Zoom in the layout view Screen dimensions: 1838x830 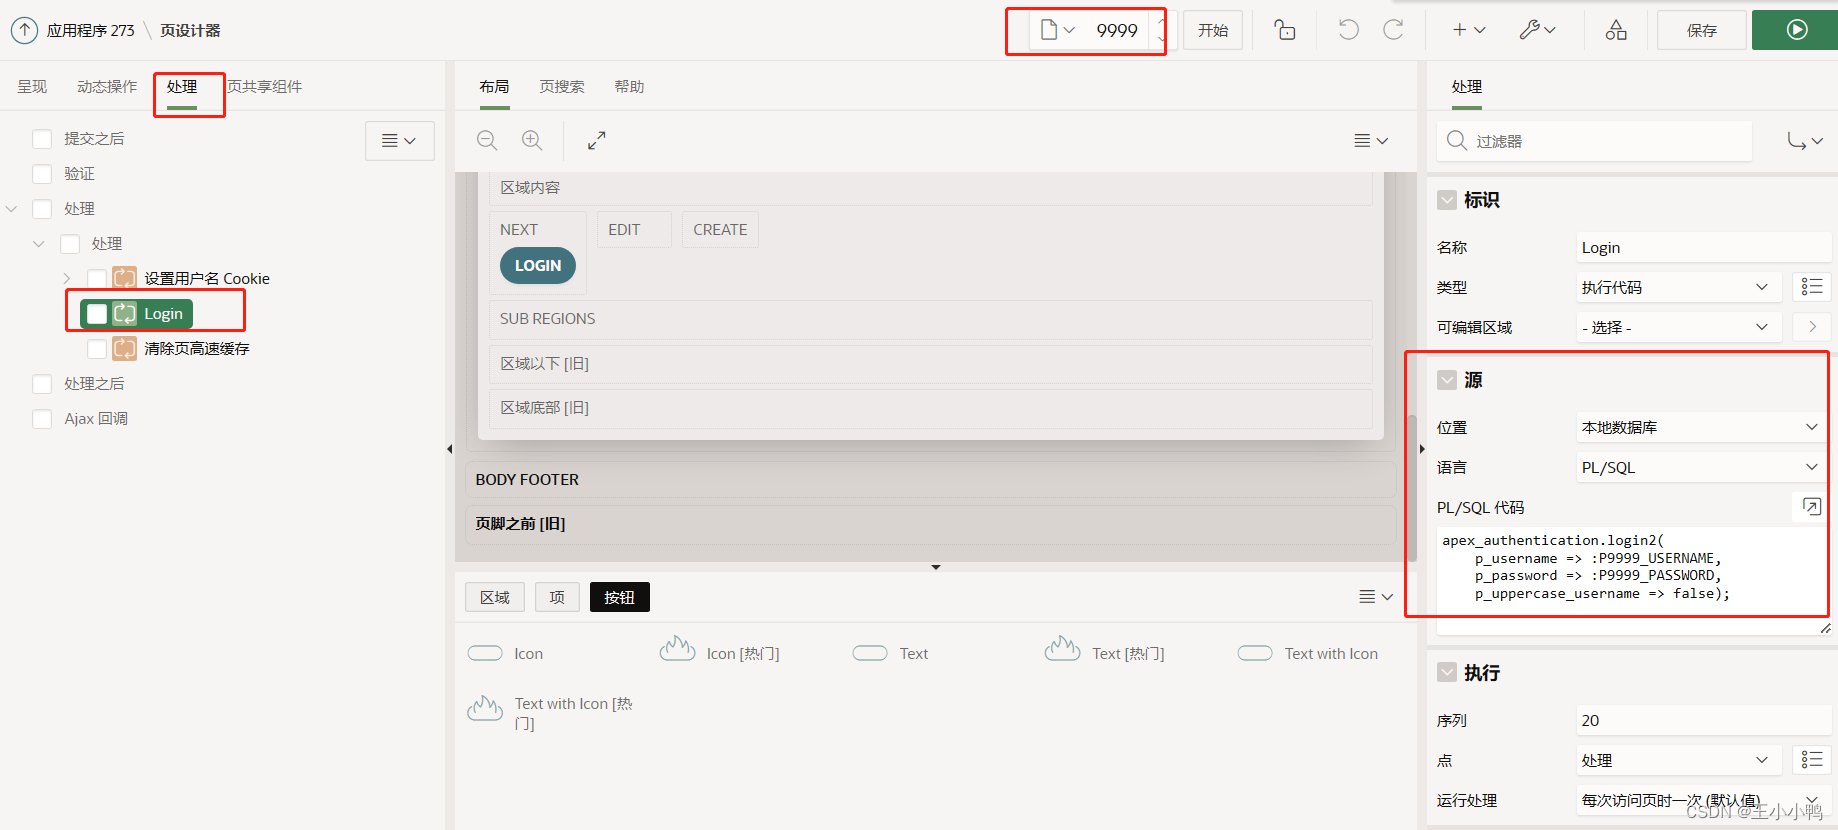click(x=532, y=141)
